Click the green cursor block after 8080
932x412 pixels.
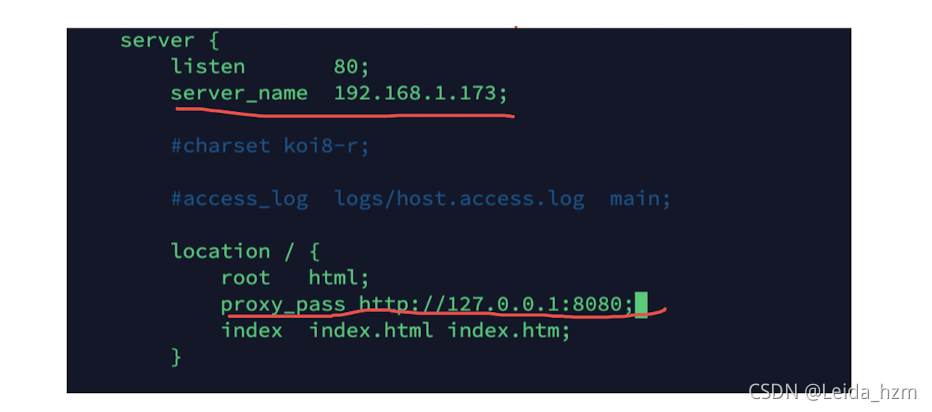(641, 304)
